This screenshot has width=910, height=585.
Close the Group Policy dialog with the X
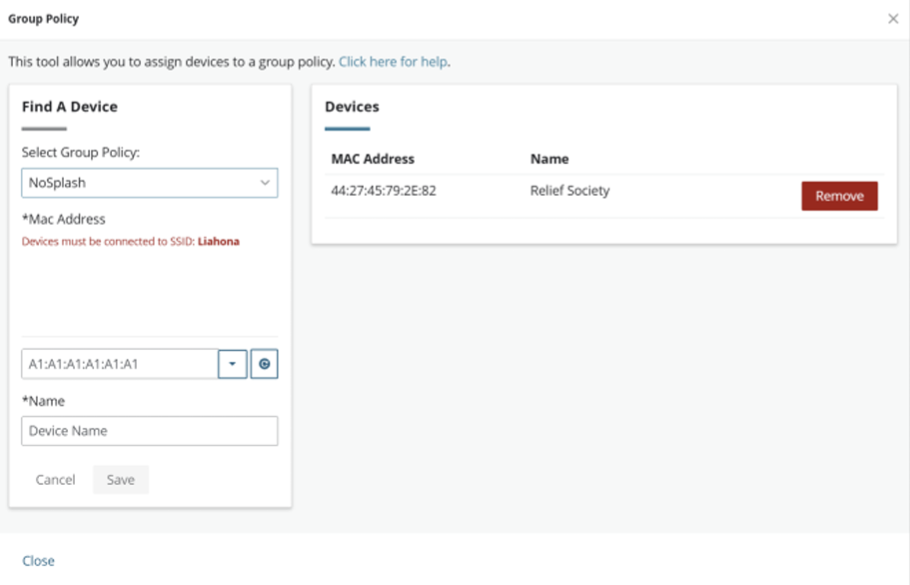tap(893, 19)
